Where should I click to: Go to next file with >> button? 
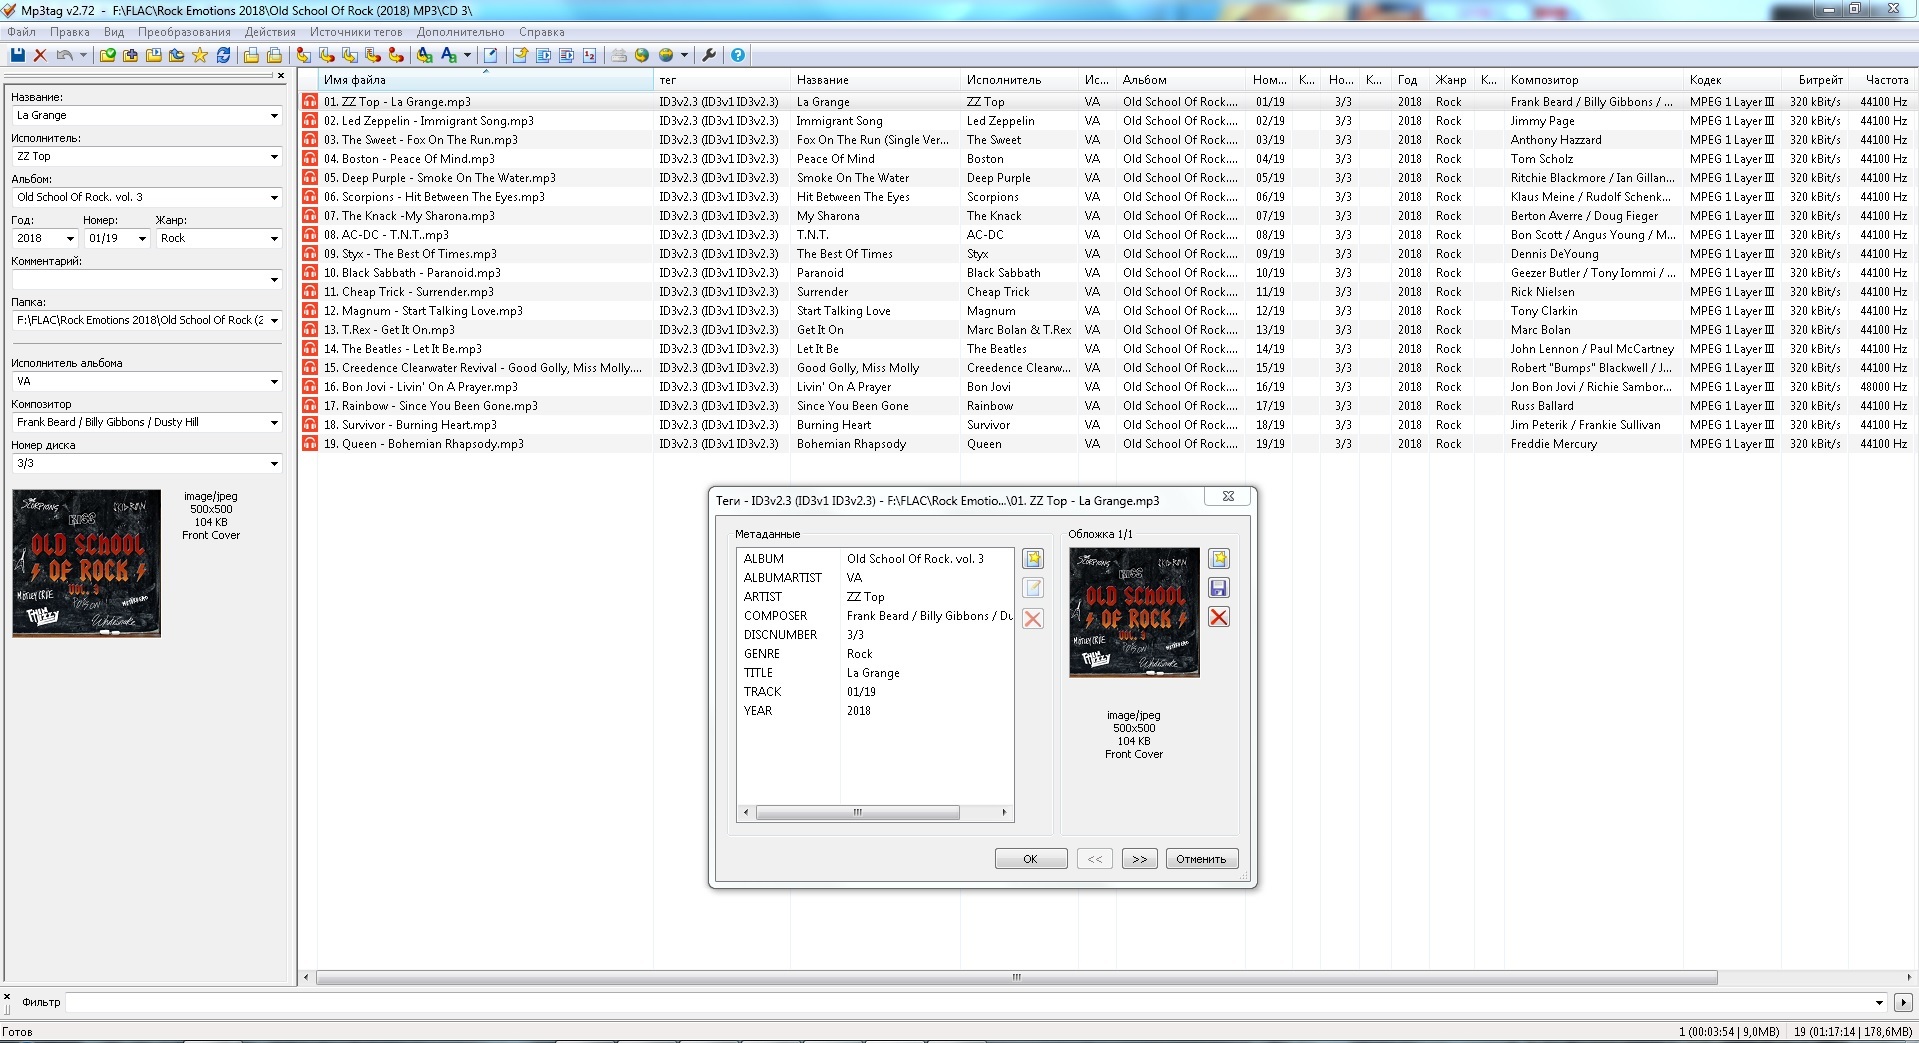pyautogui.click(x=1139, y=859)
